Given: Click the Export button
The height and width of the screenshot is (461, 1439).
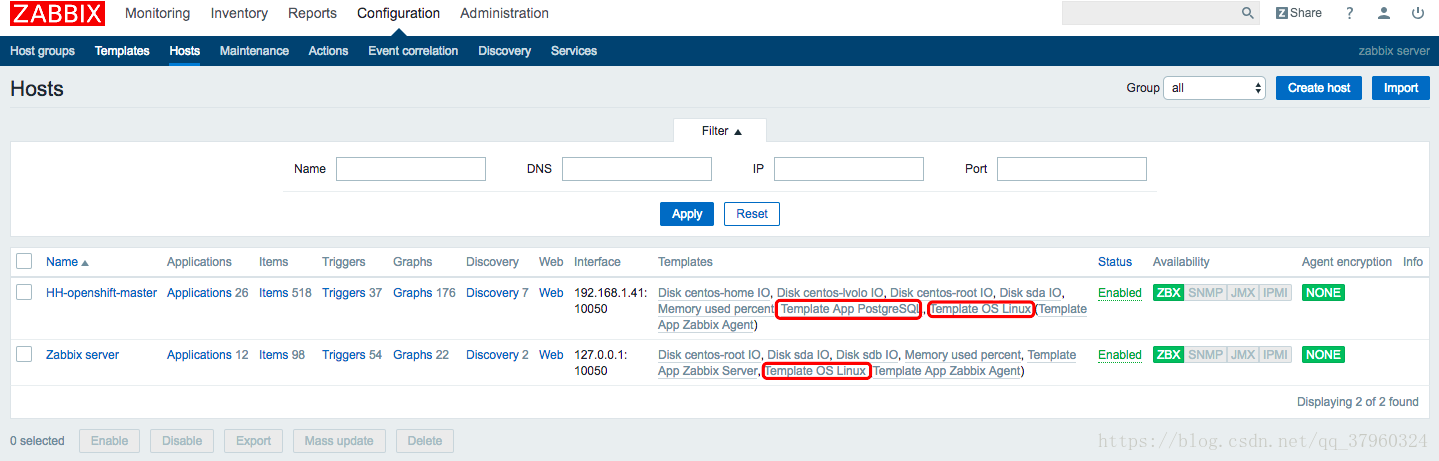Looking at the screenshot, I should tap(253, 441).
